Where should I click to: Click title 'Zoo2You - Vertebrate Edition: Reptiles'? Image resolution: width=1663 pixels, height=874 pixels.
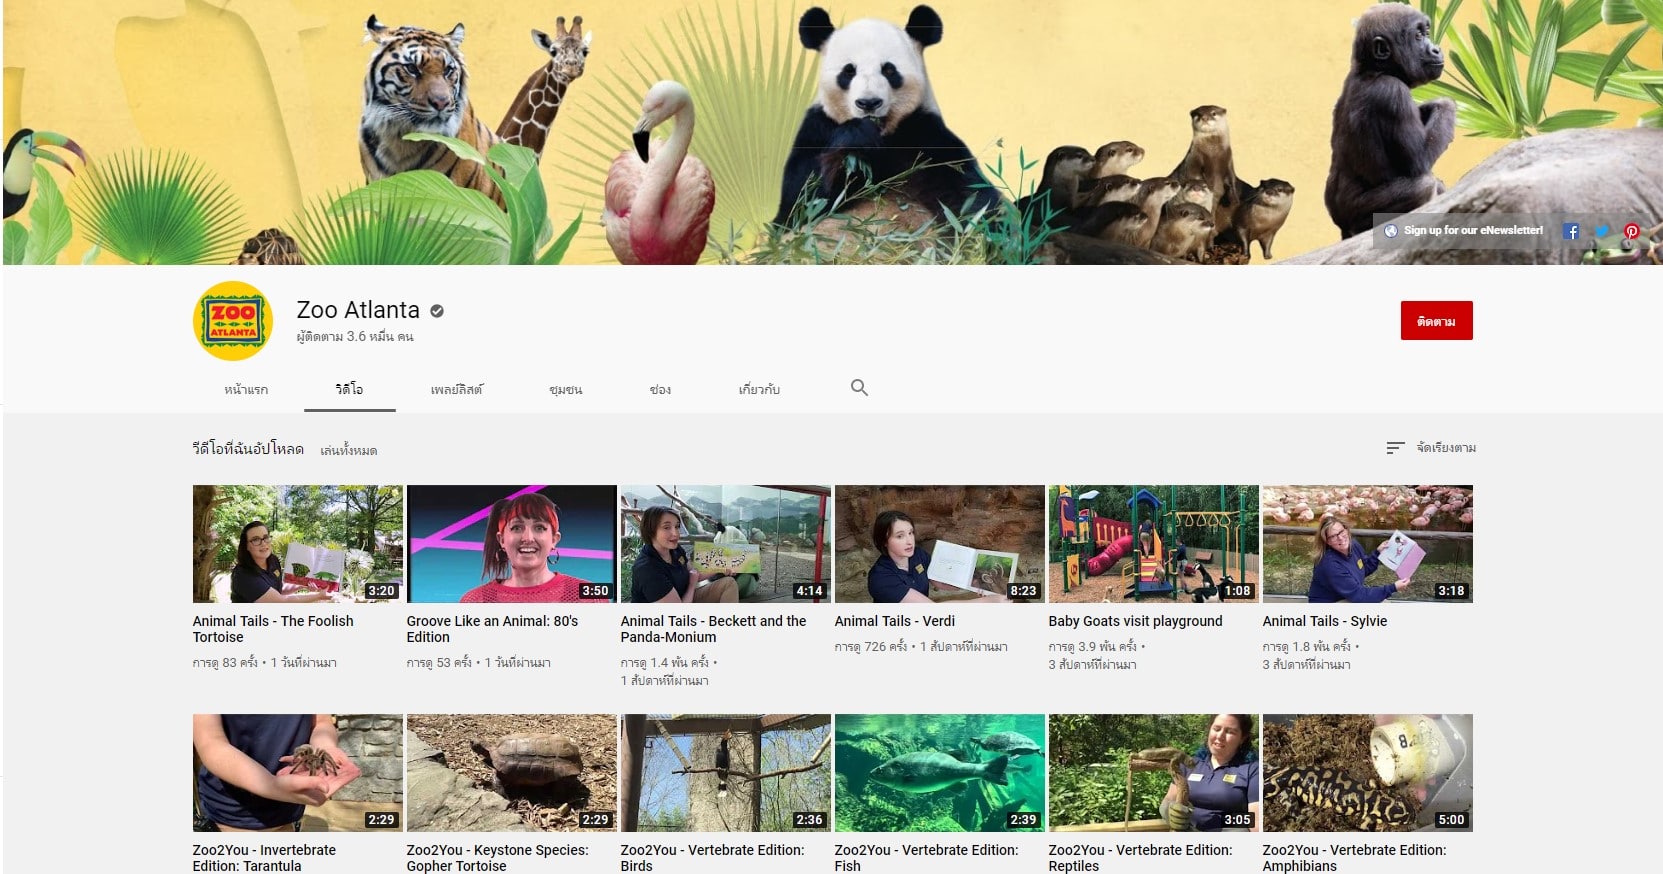tap(1141, 858)
